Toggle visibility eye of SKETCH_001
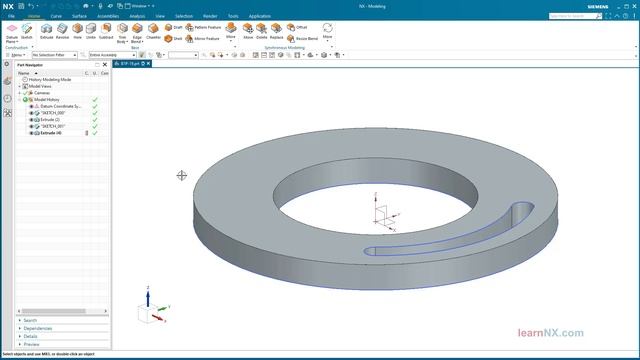Viewport: 640px width, 360px height. coord(31,127)
